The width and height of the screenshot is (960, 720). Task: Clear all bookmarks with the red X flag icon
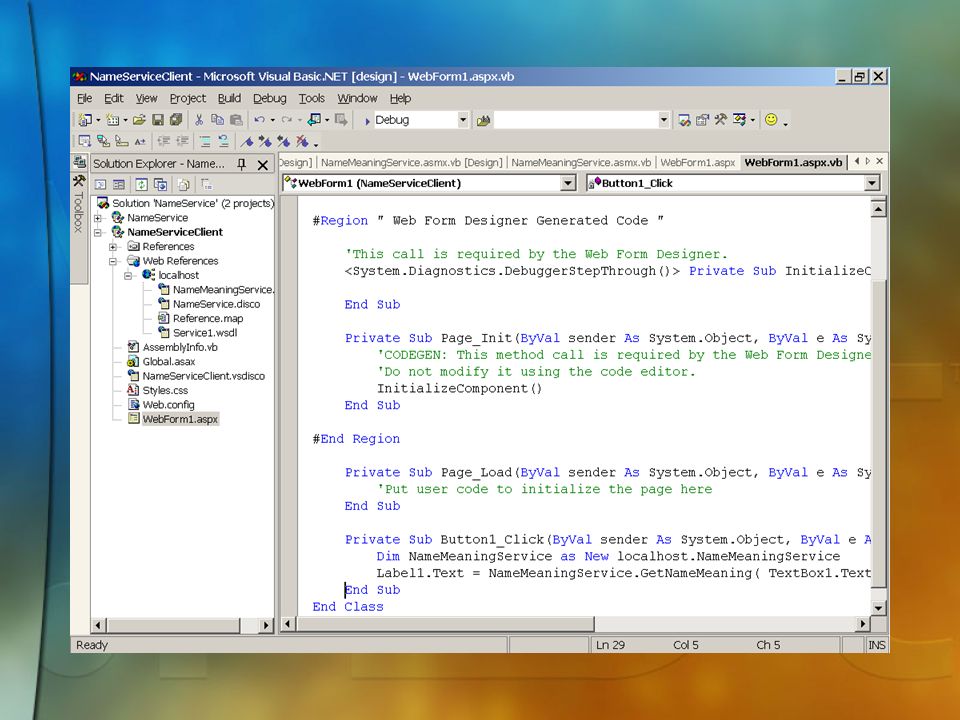(x=302, y=142)
